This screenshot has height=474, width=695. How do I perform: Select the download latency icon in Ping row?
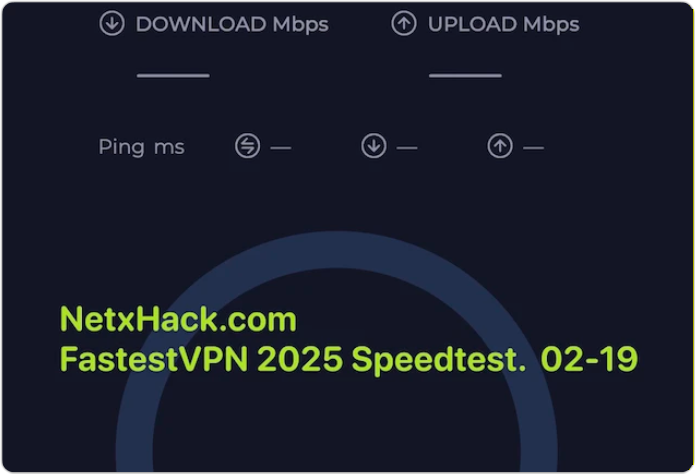(374, 146)
